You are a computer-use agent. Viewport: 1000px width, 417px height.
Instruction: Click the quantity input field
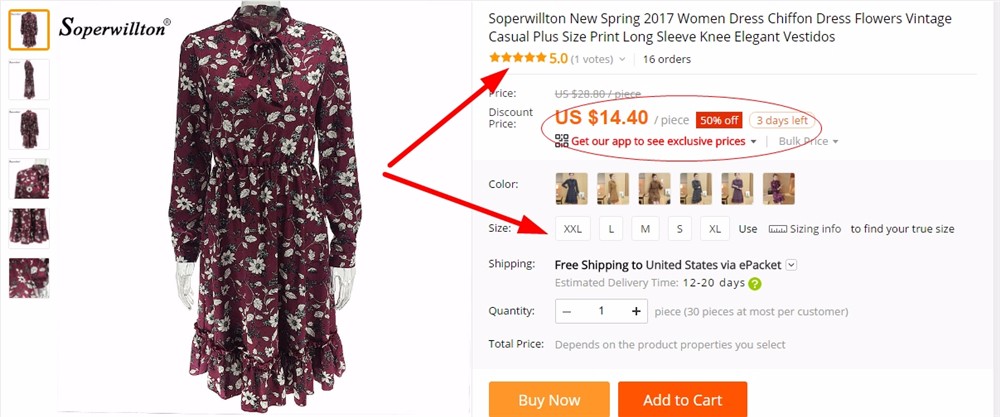click(602, 311)
